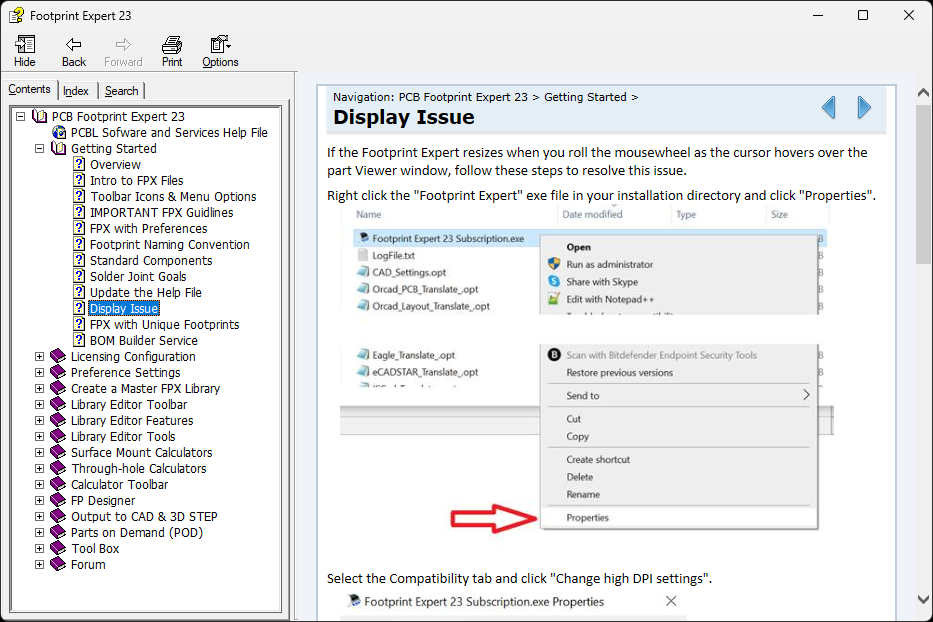The width and height of the screenshot is (933, 622).
Task: Click the purple book icon beside Library Editor Toolbar
Action: [58, 404]
